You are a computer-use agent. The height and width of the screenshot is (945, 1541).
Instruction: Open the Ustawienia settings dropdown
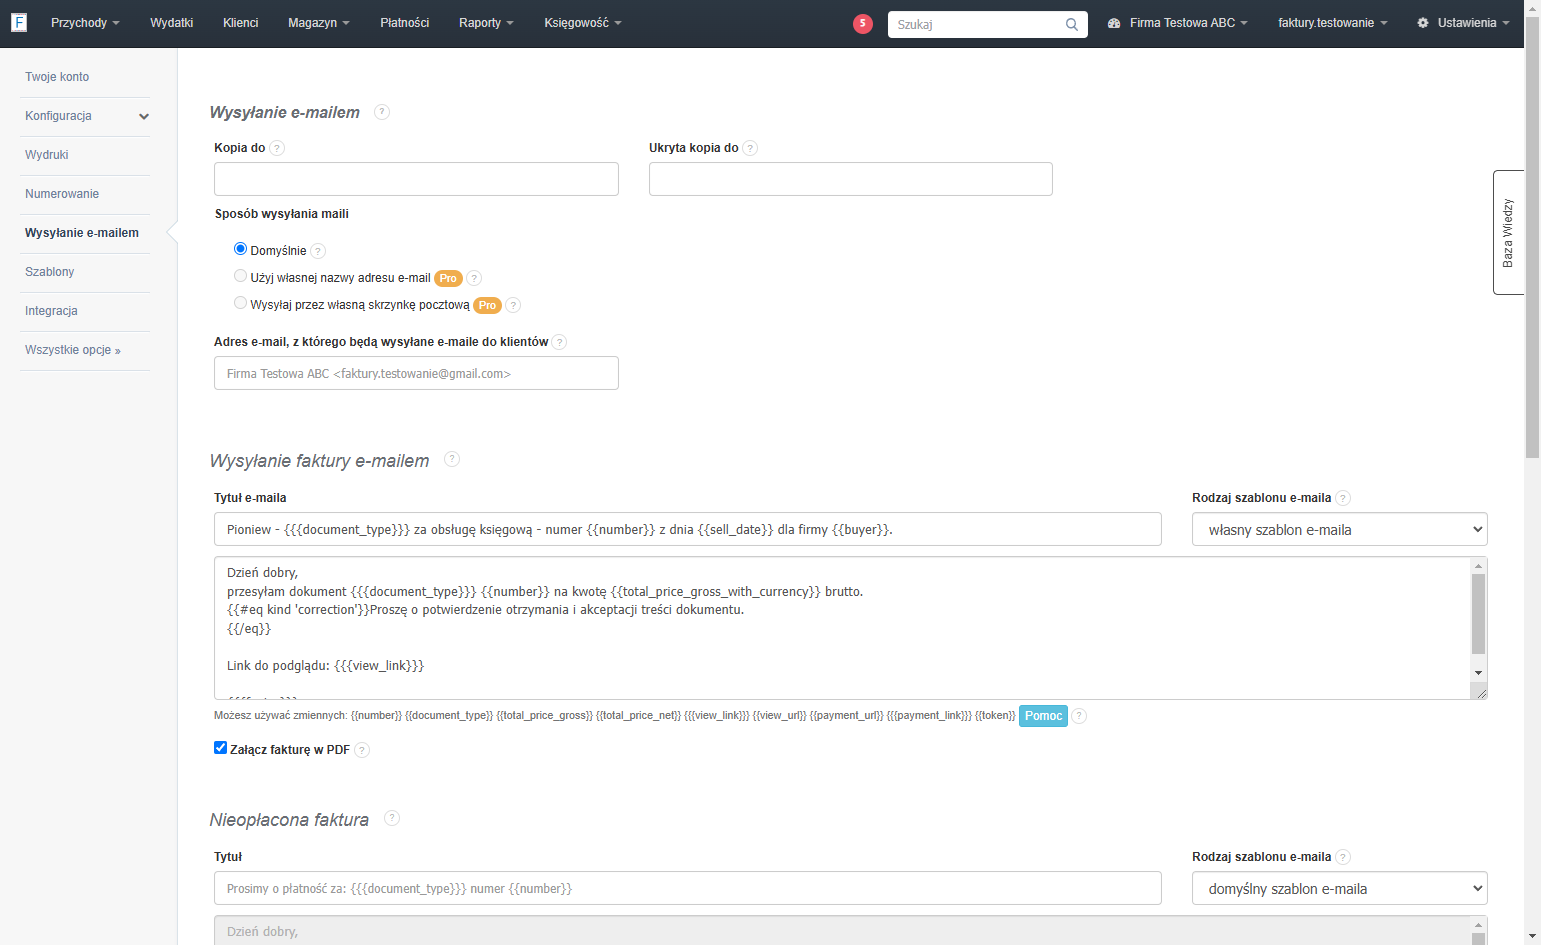(1463, 23)
